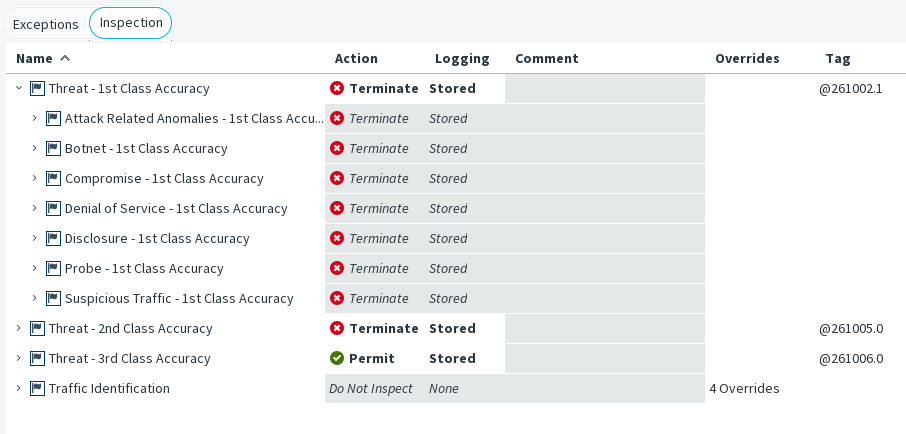Click the flag icon beside Botnet - 1st Class Accuracy
The image size is (906, 434).
54,148
